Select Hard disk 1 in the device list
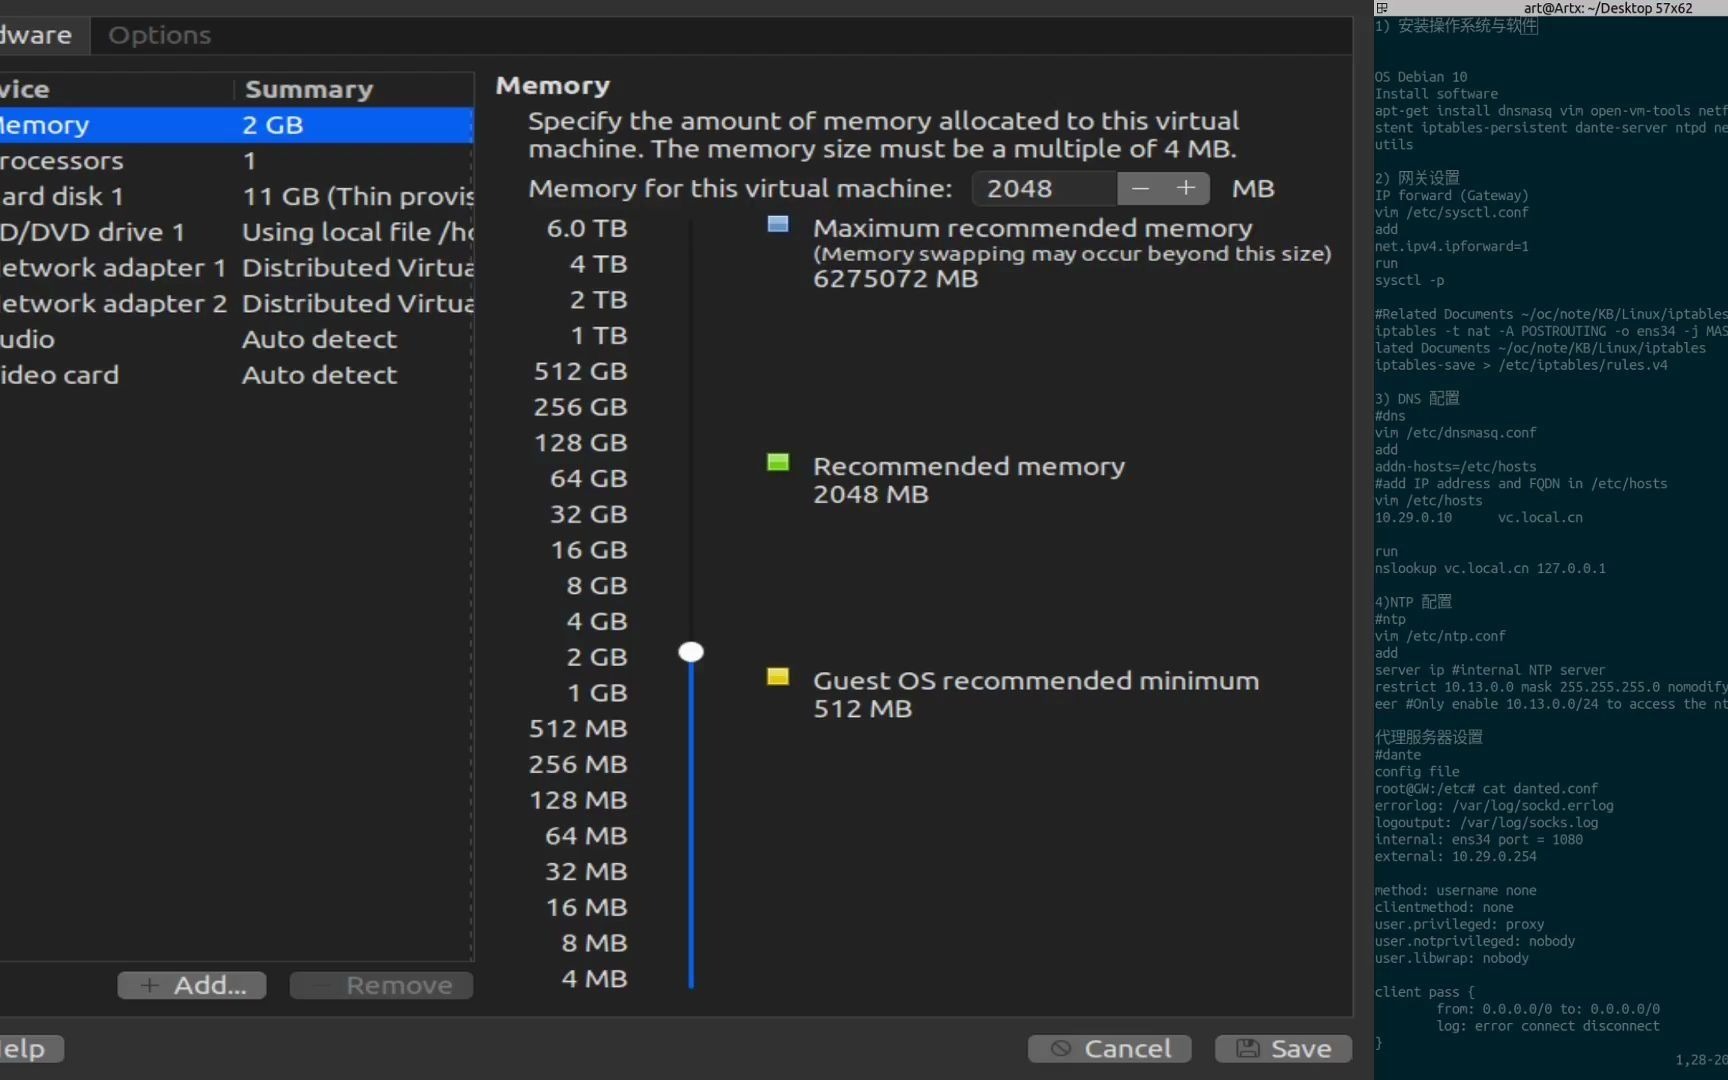This screenshot has width=1728, height=1080. [236, 196]
